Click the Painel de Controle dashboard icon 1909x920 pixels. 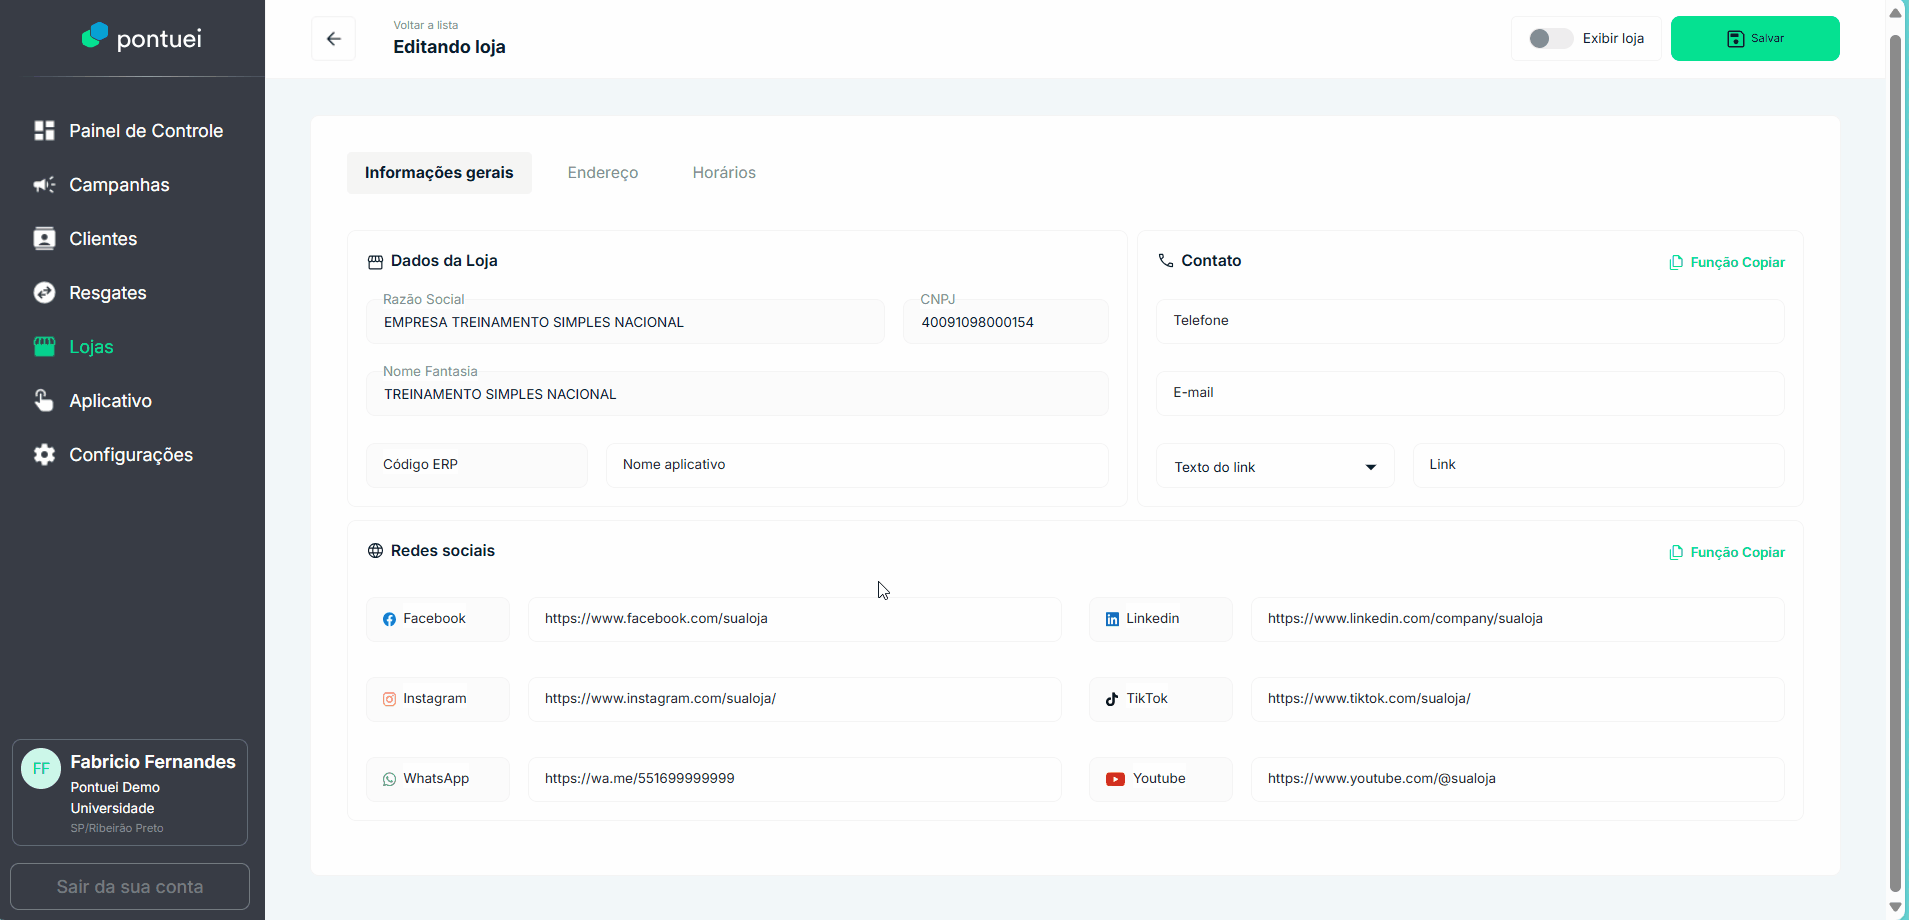44,131
